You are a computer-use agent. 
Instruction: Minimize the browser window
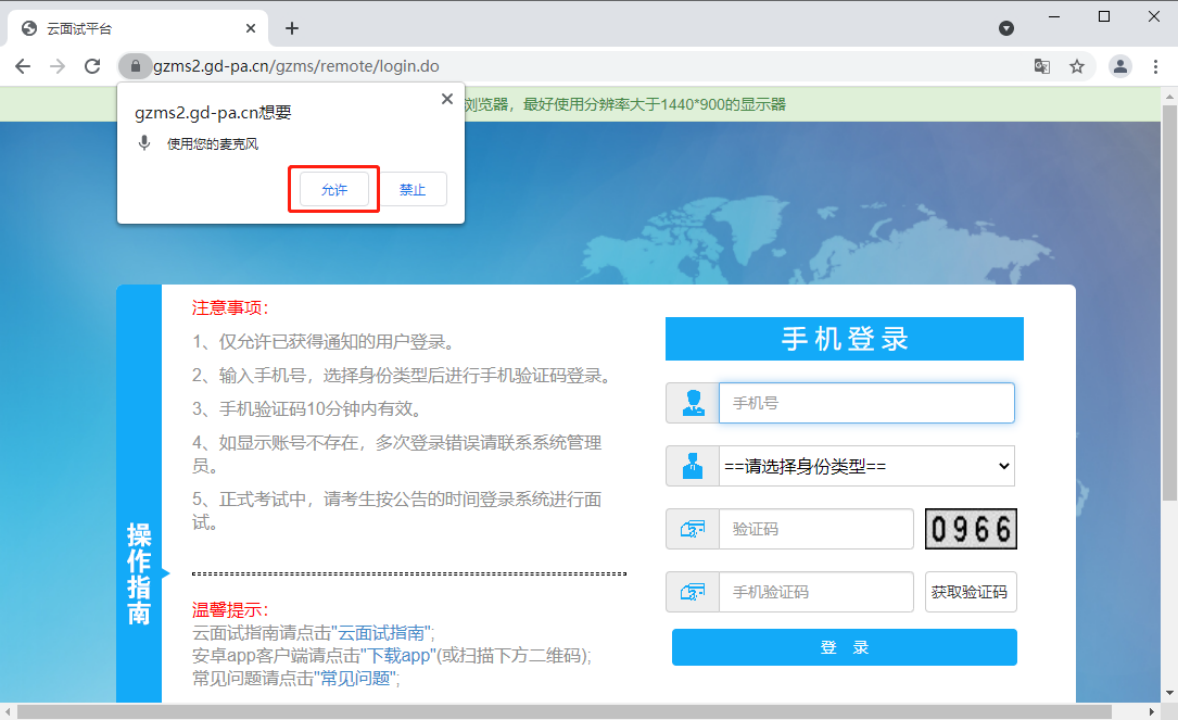[x=1054, y=17]
